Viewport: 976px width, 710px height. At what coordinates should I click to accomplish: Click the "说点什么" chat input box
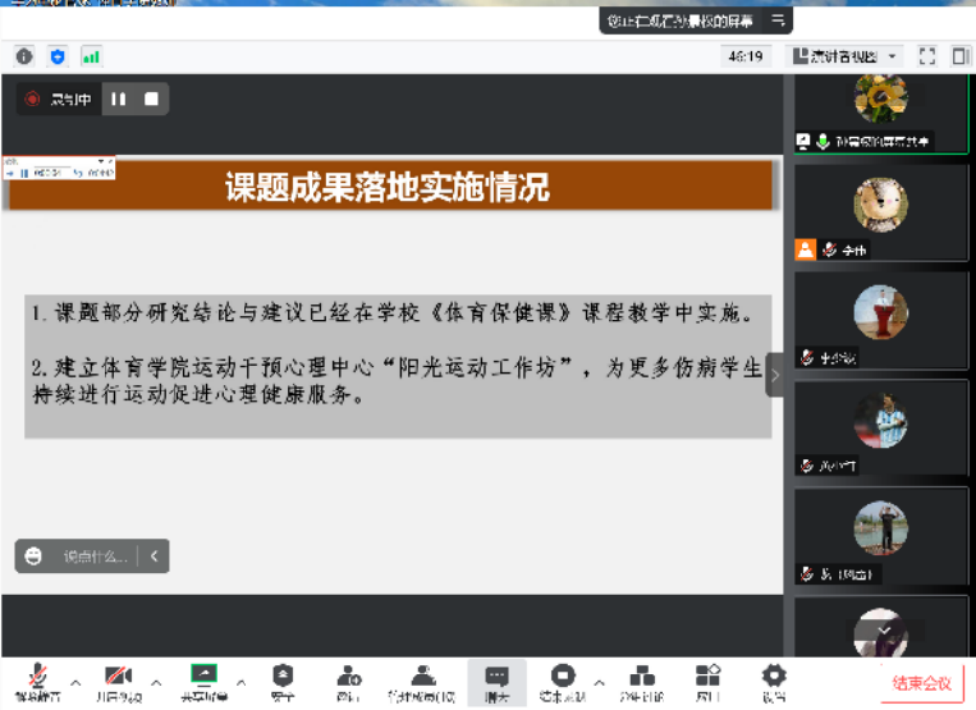click(x=95, y=557)
